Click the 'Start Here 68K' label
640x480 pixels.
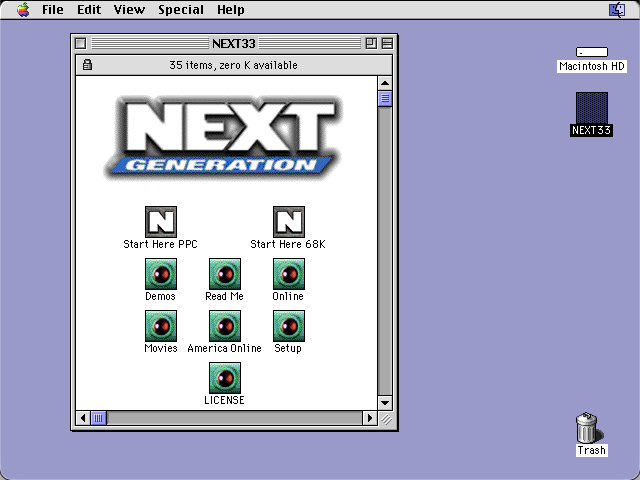(288, 244)
